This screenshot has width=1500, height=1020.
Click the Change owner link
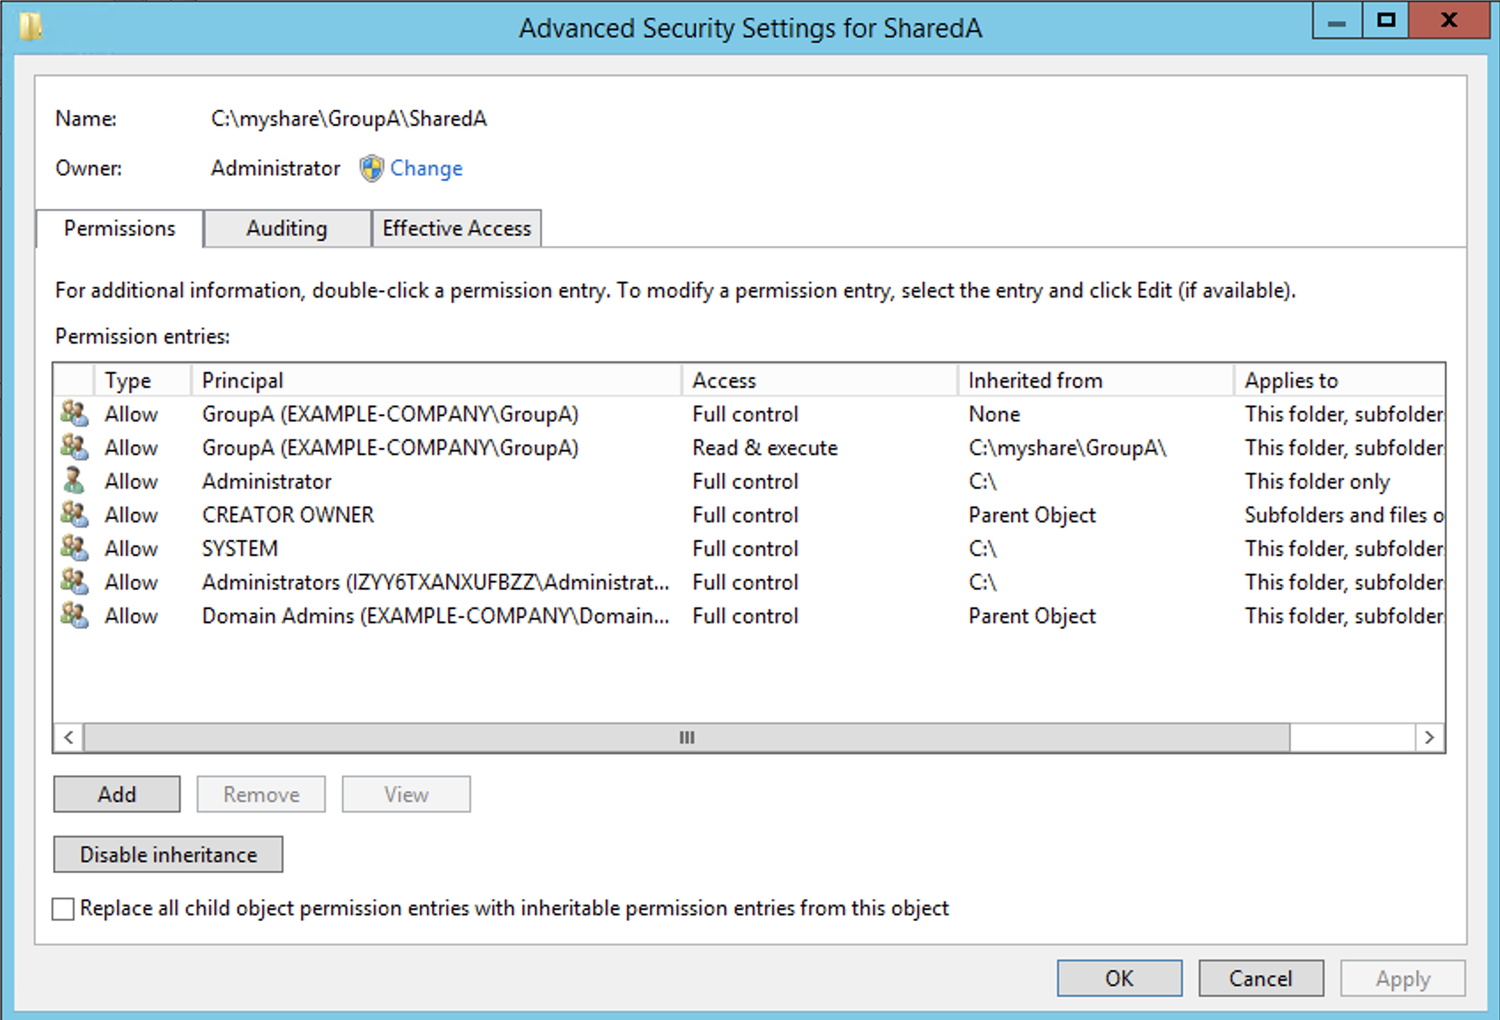click(426, 168)
